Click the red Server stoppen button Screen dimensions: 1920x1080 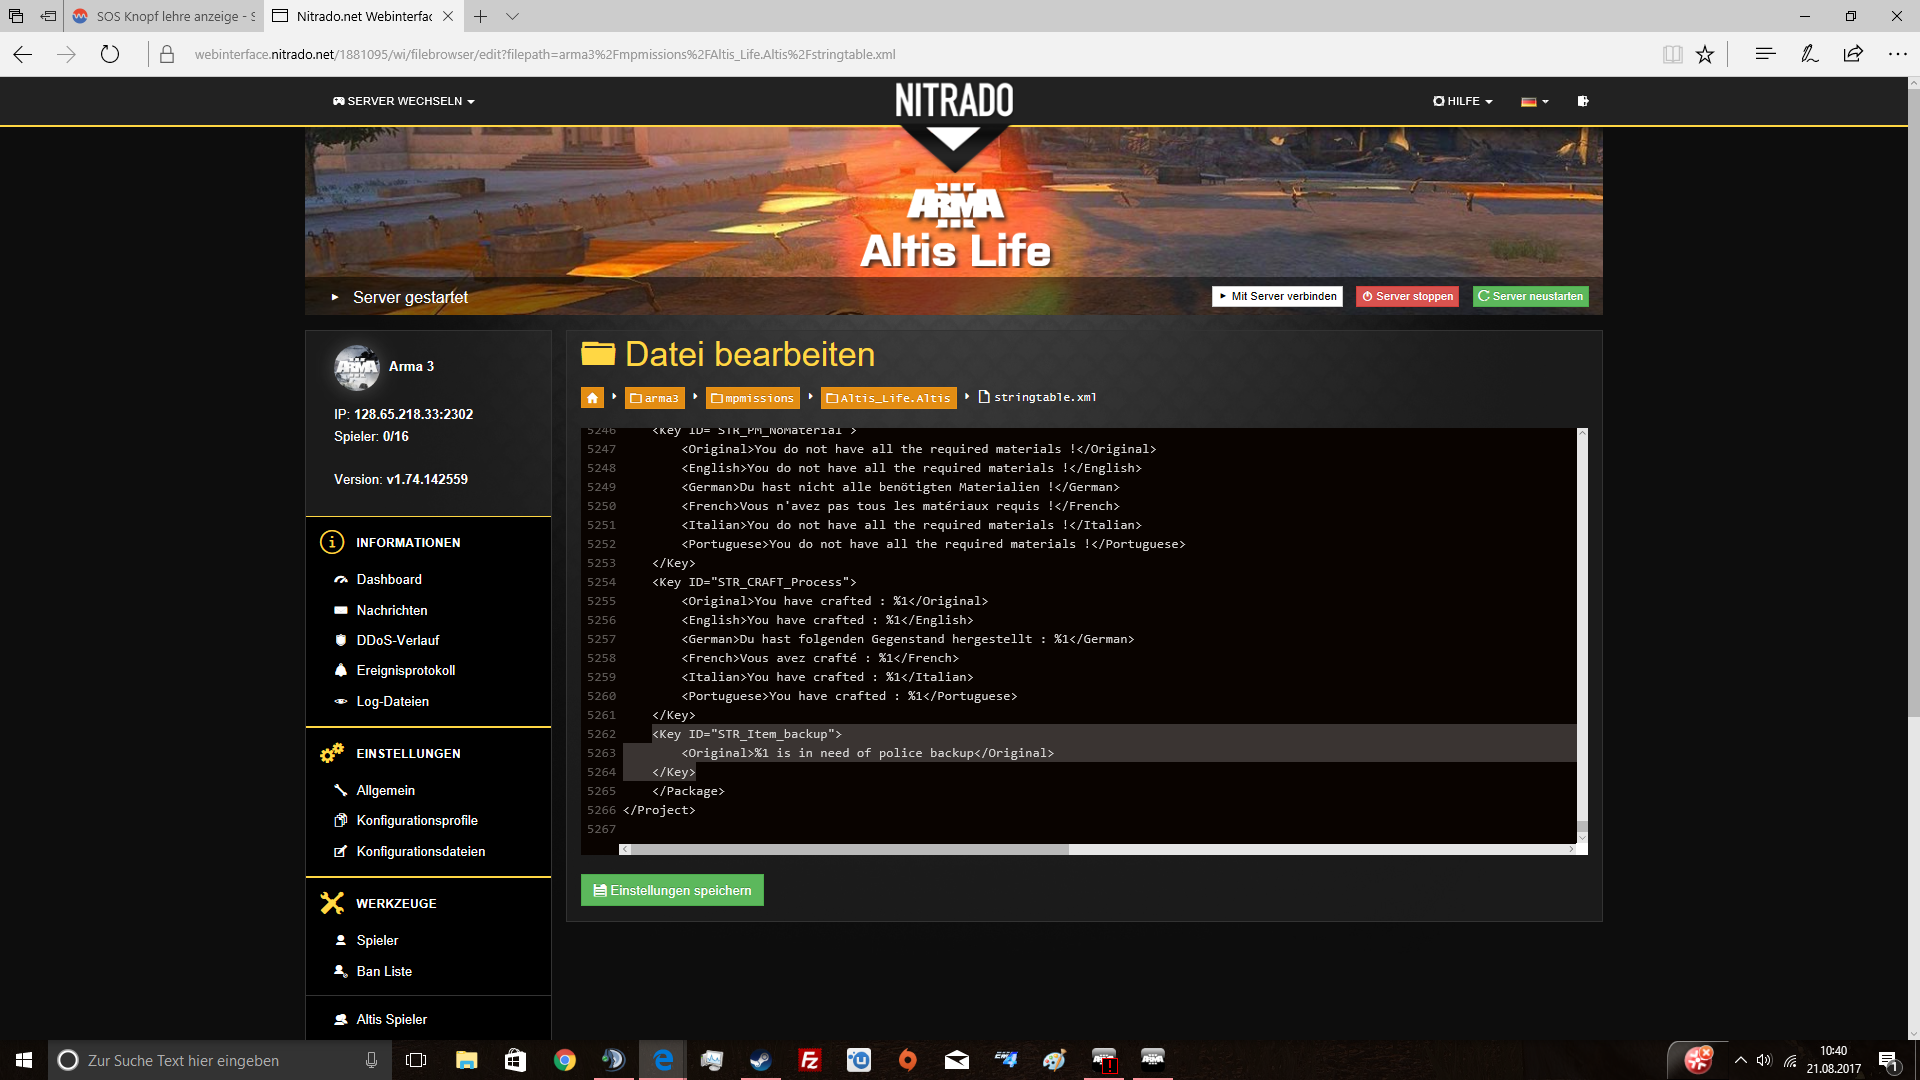click(1407, 296)
